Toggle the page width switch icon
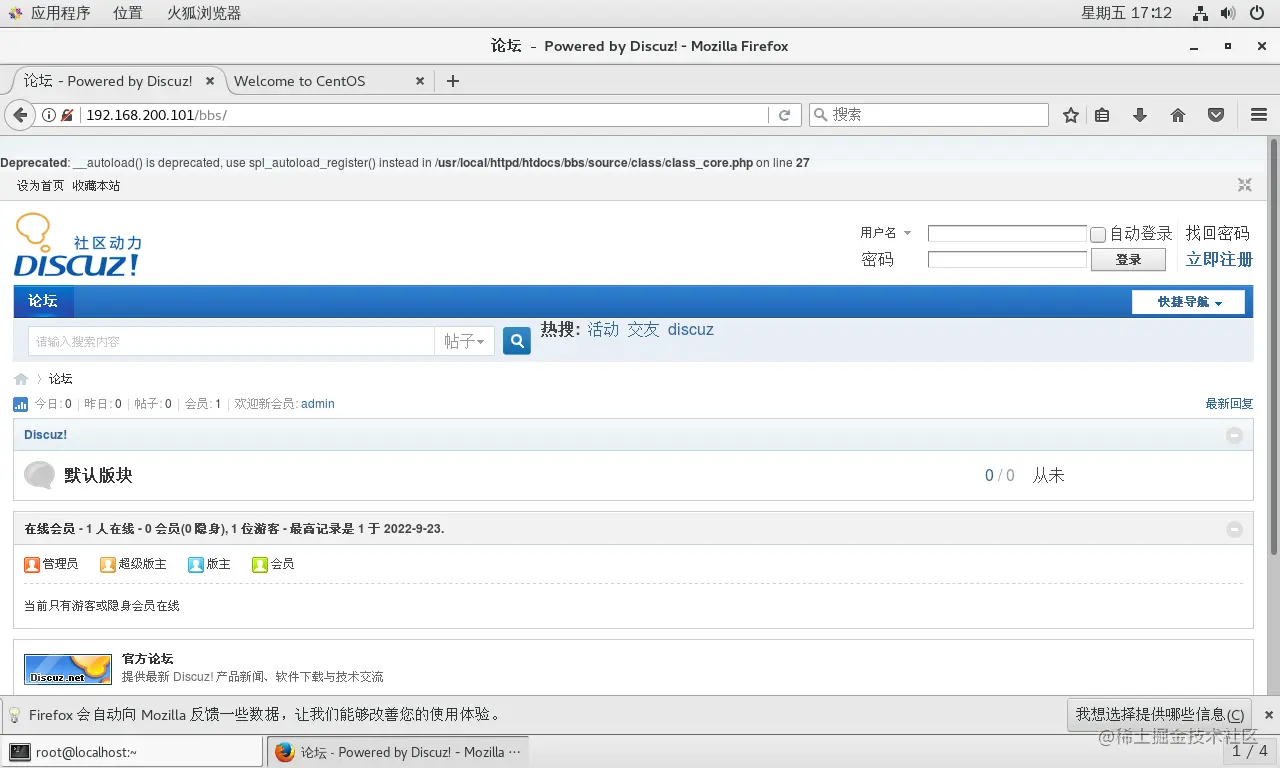The width and height of the screenshot is (1280, 768). point(1244,185)
